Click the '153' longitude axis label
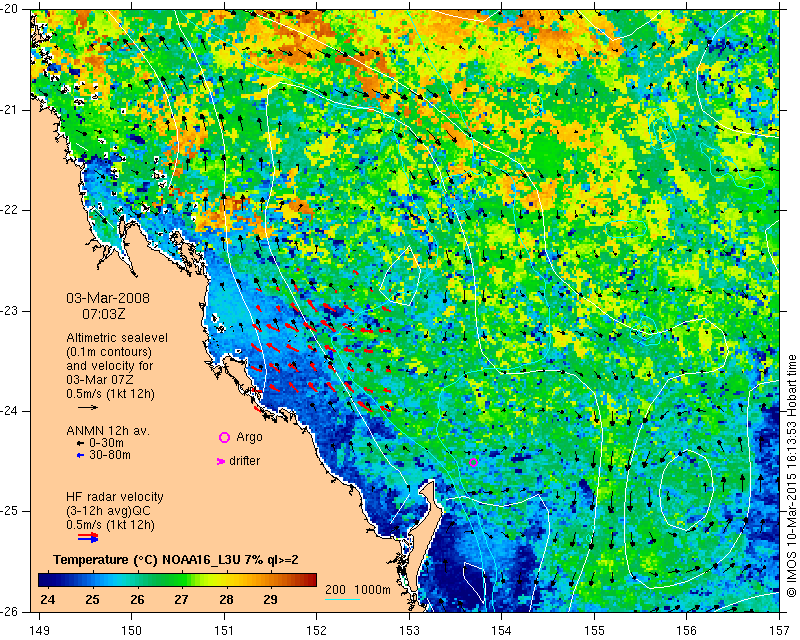Image resolution: width=800 pixels, height=640 pixels. 409,631
